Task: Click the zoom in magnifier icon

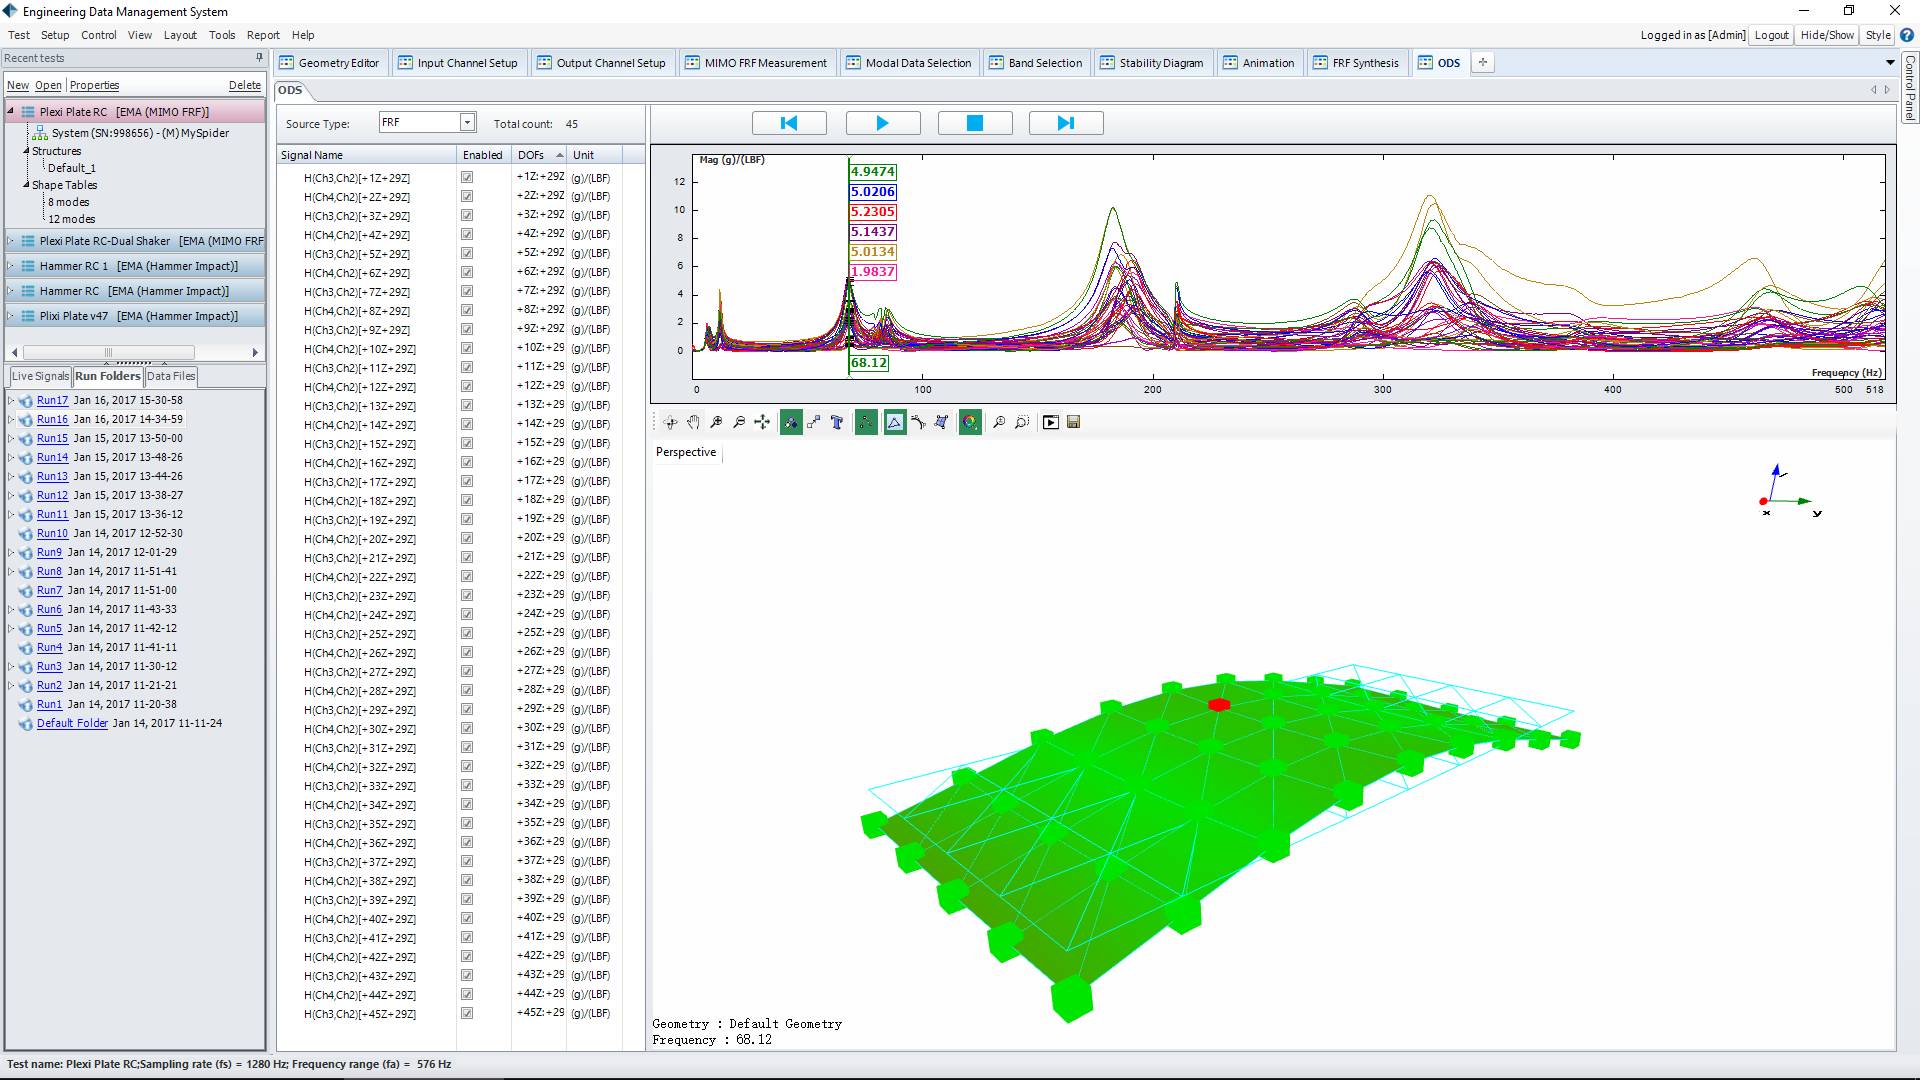Action: pyautogui.click(x=716, y=422)
